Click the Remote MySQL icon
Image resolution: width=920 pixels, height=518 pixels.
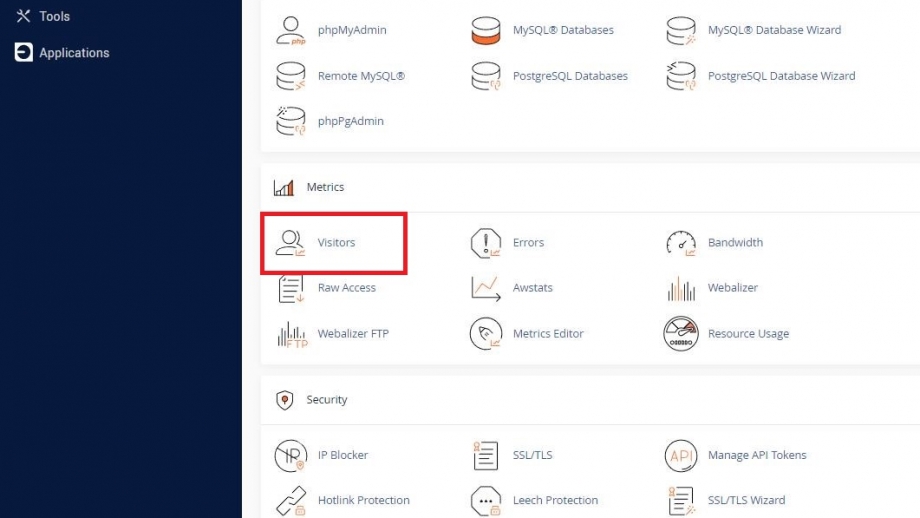[x=291, y=76]
